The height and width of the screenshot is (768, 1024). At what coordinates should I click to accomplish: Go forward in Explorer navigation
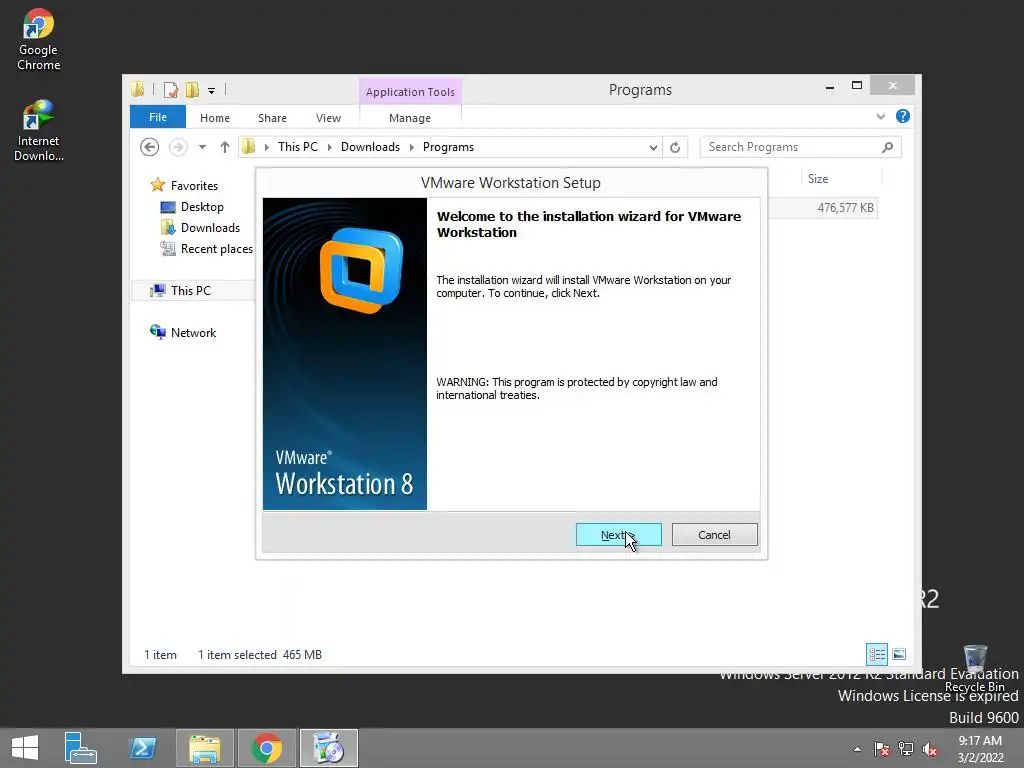pyautogui.click(x=178, y=147)
